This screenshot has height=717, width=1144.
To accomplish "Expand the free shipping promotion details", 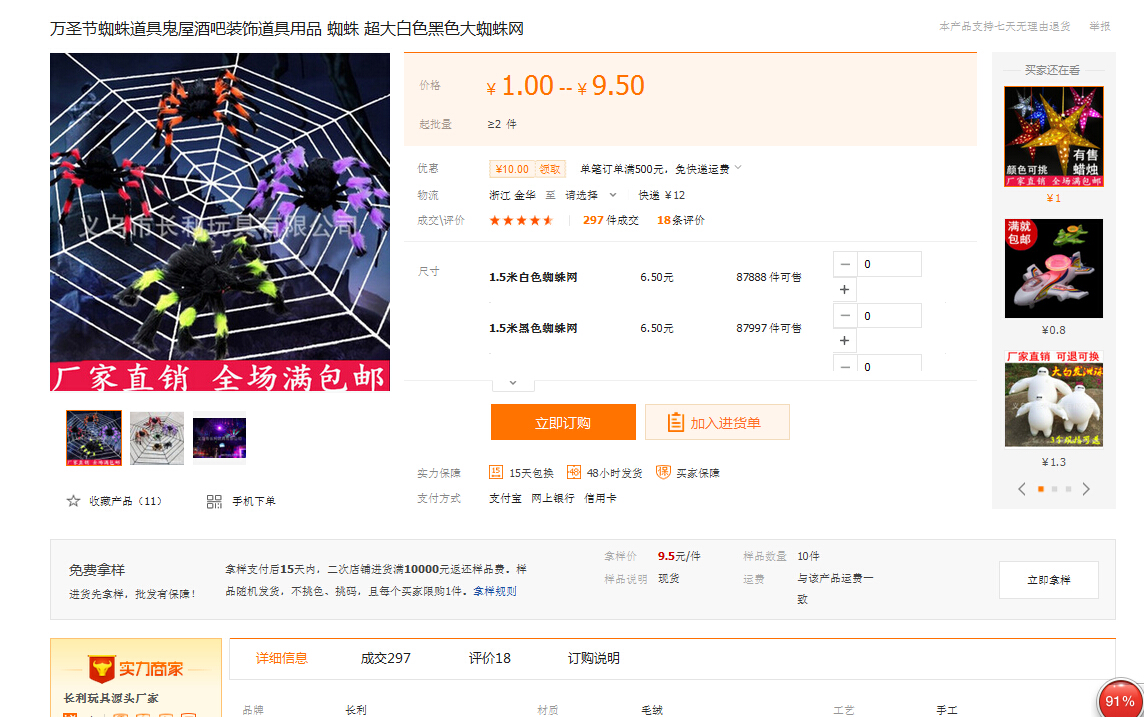I will (x=738, y=167).
